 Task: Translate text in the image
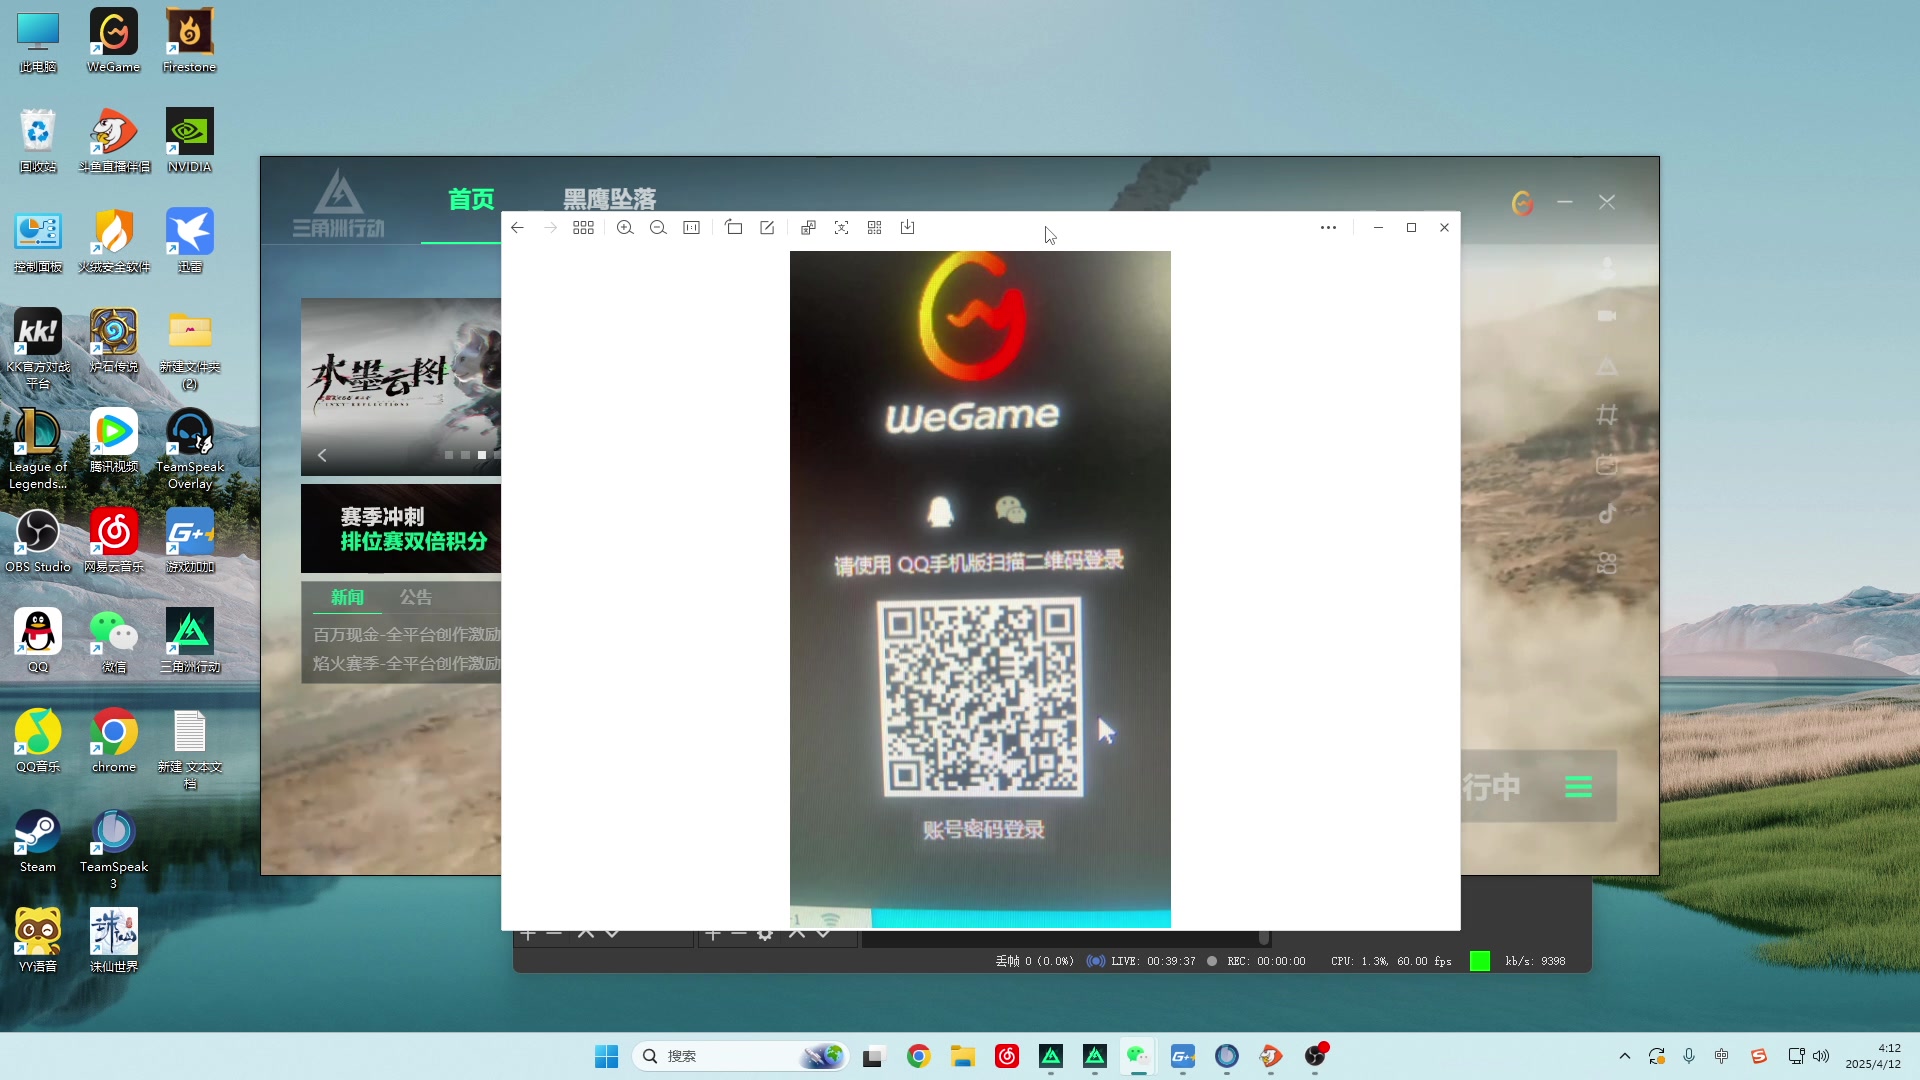coord(808,228)
